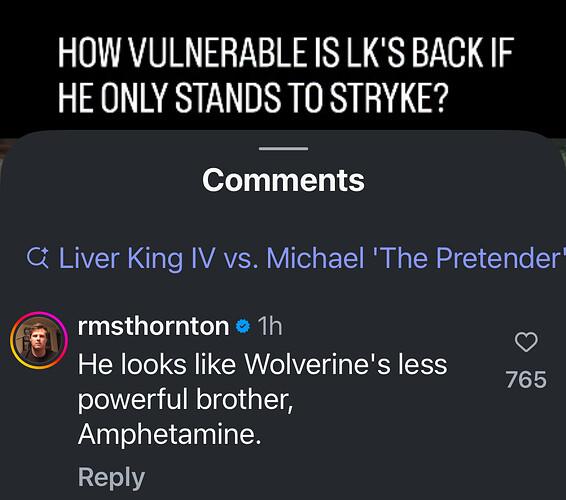Image resolution: width=566 pixels, height=500 pixels.
Task: Reply to rmsthornton's comment
Action: [111, 478]
